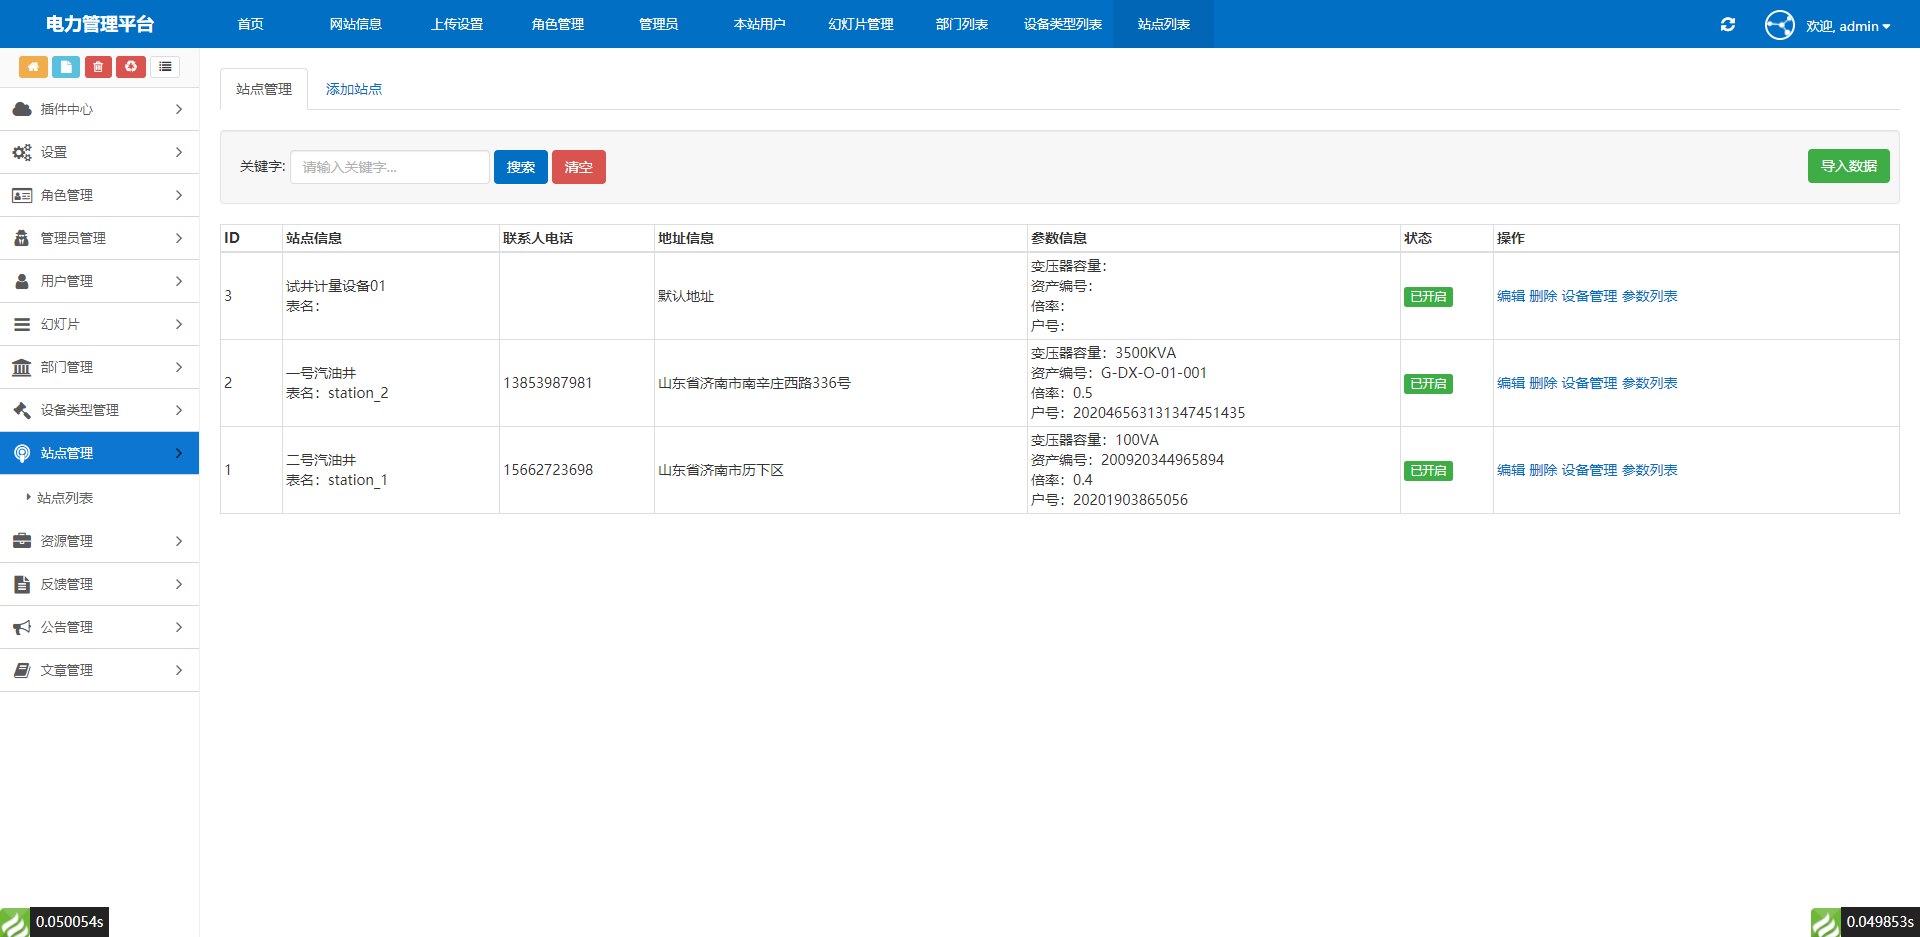Expand 设置 with its chevron
The image size is (1920, 937).
179,152
